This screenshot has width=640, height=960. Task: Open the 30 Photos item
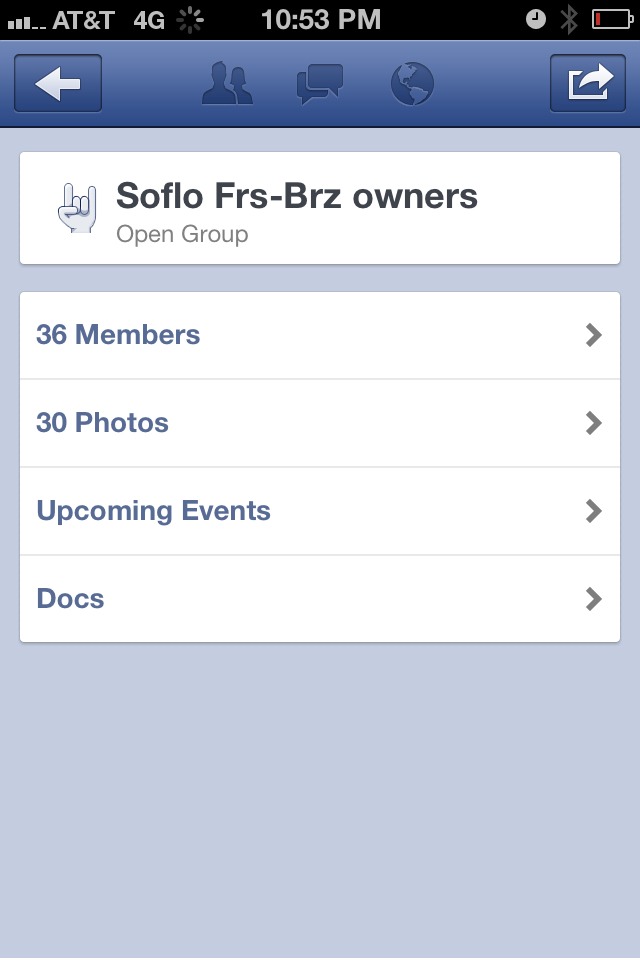click(x=102, y=423)
